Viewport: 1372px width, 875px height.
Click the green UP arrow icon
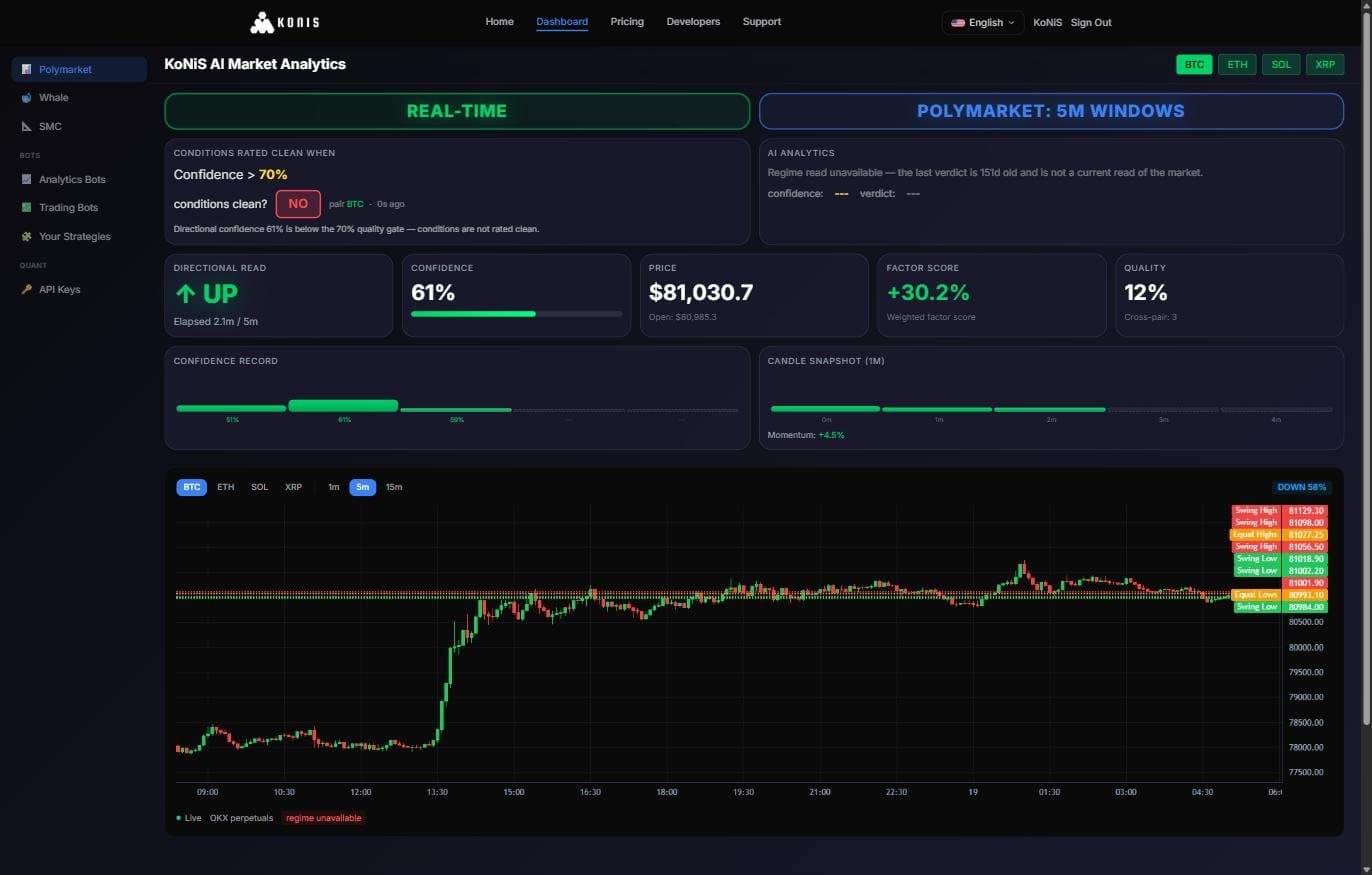pyautogui.click(x=184, y=294)
